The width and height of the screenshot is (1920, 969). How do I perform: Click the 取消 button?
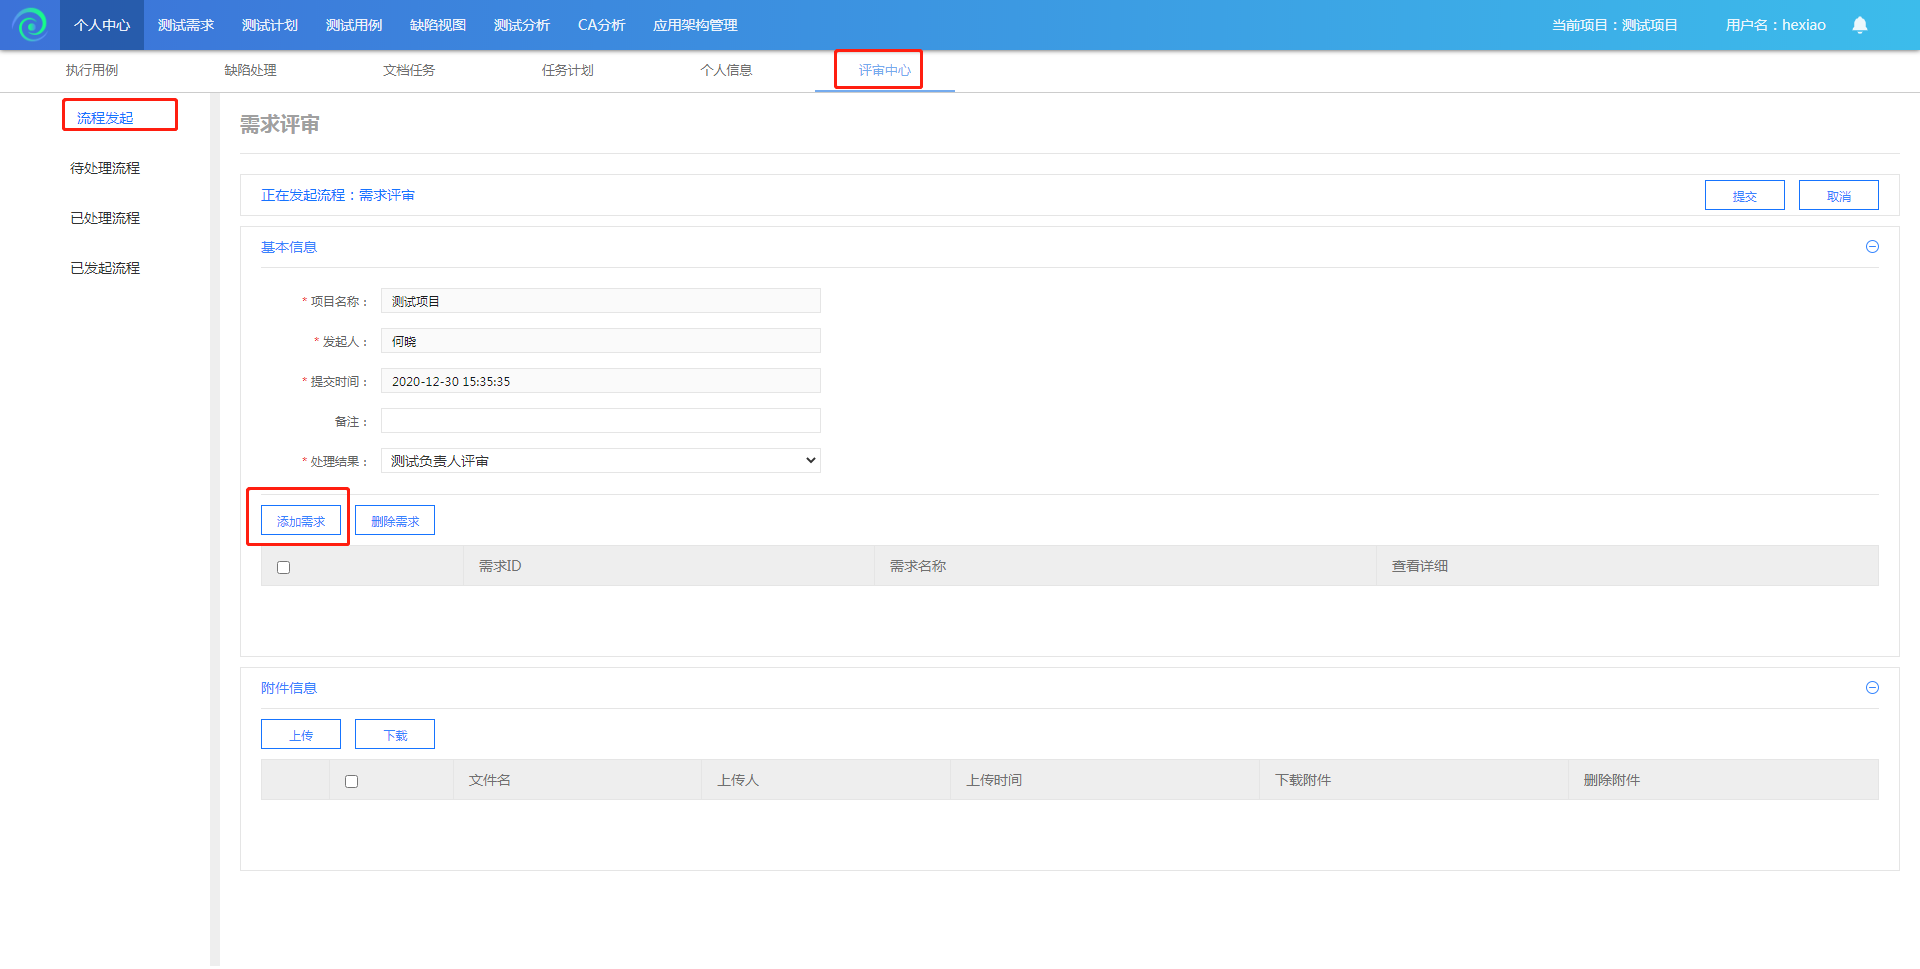pos(1838,196)
